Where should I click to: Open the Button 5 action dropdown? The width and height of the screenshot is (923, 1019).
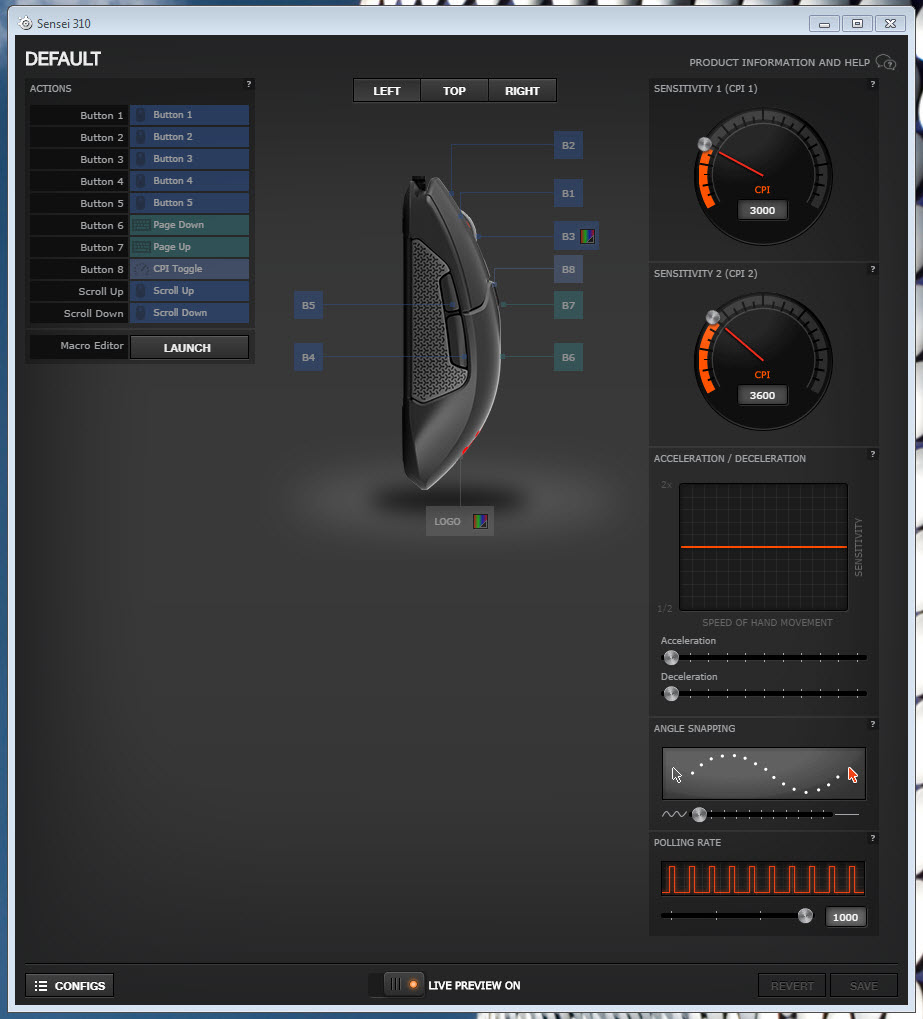(189, 203)
